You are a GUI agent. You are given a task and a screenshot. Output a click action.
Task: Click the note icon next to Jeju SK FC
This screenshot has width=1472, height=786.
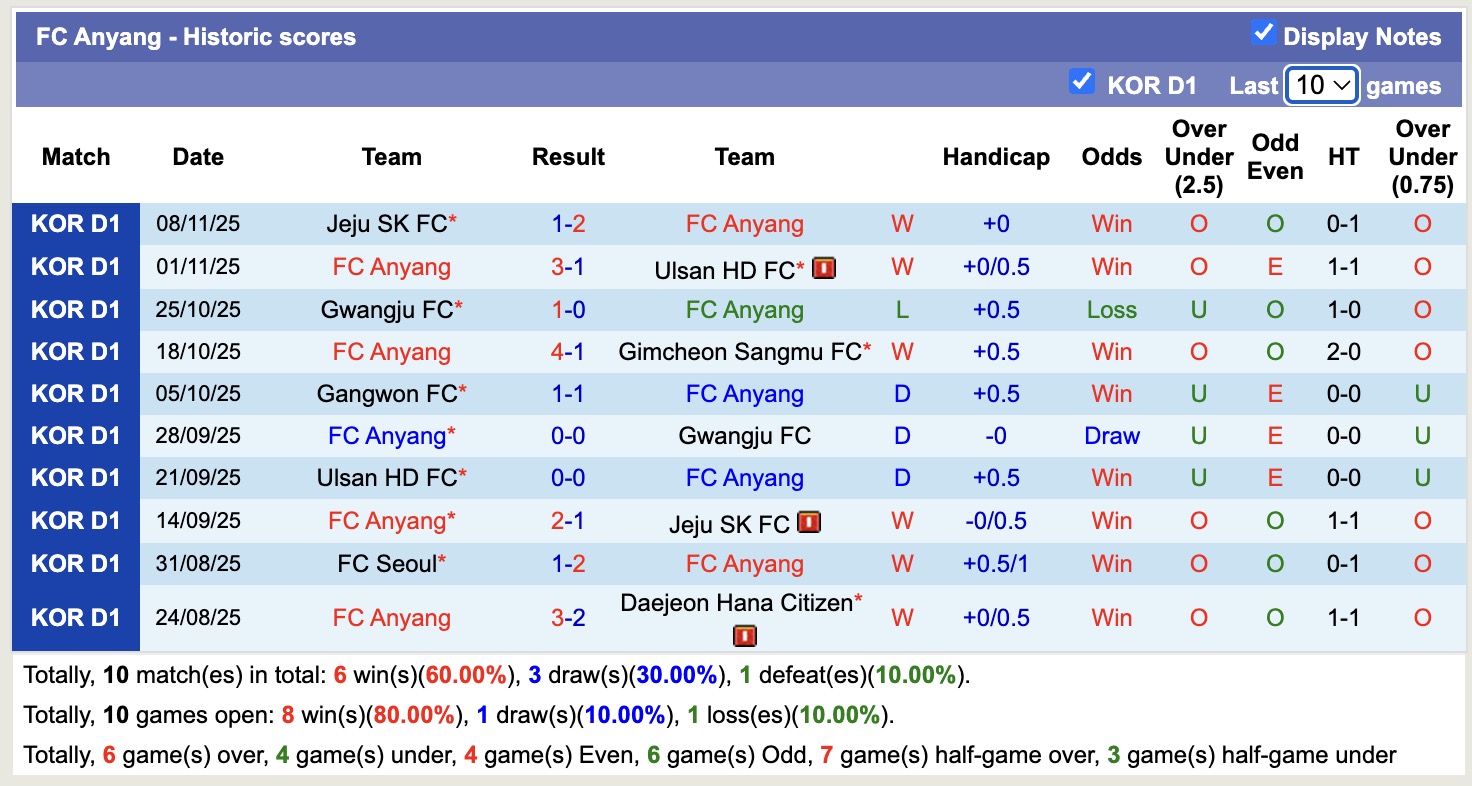[x=810, y=521]
